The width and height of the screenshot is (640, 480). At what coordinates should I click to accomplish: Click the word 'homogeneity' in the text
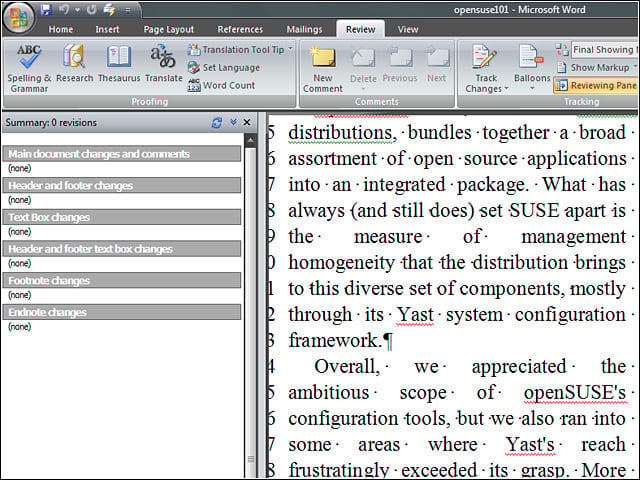pyautogui.click(x=341, y=262)
